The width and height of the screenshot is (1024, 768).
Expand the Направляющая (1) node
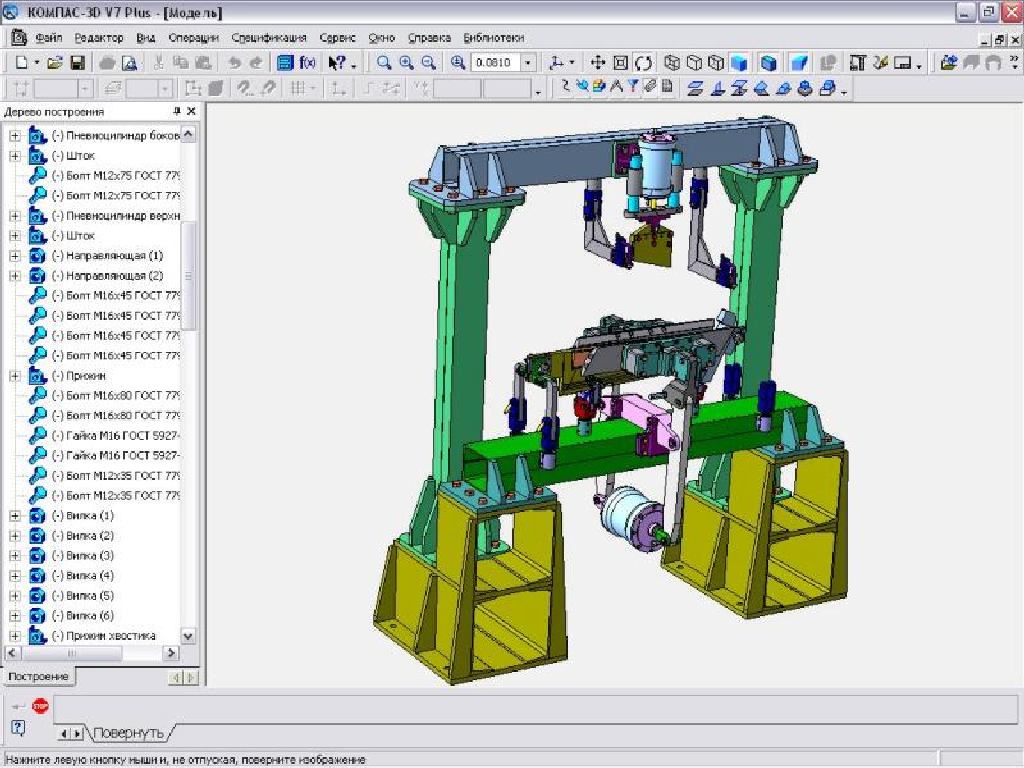15,256
